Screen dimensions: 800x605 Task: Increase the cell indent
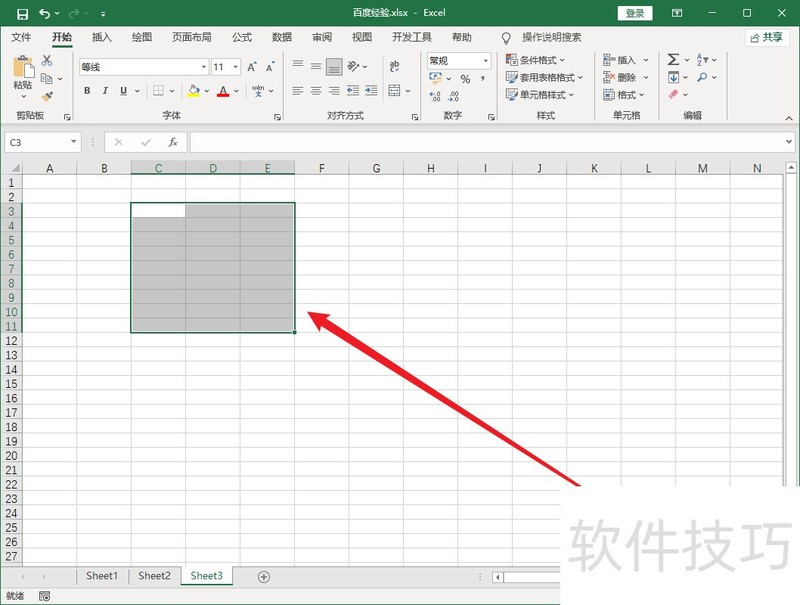(371, 91)
